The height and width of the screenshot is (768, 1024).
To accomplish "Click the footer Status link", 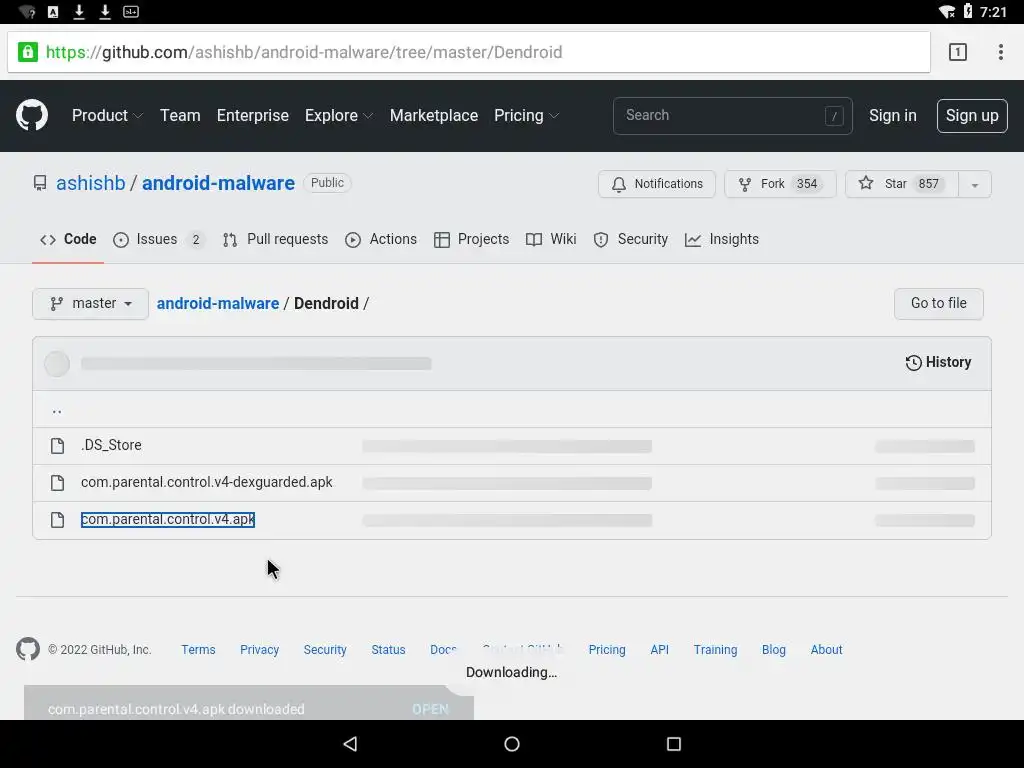I will (388, 650).
